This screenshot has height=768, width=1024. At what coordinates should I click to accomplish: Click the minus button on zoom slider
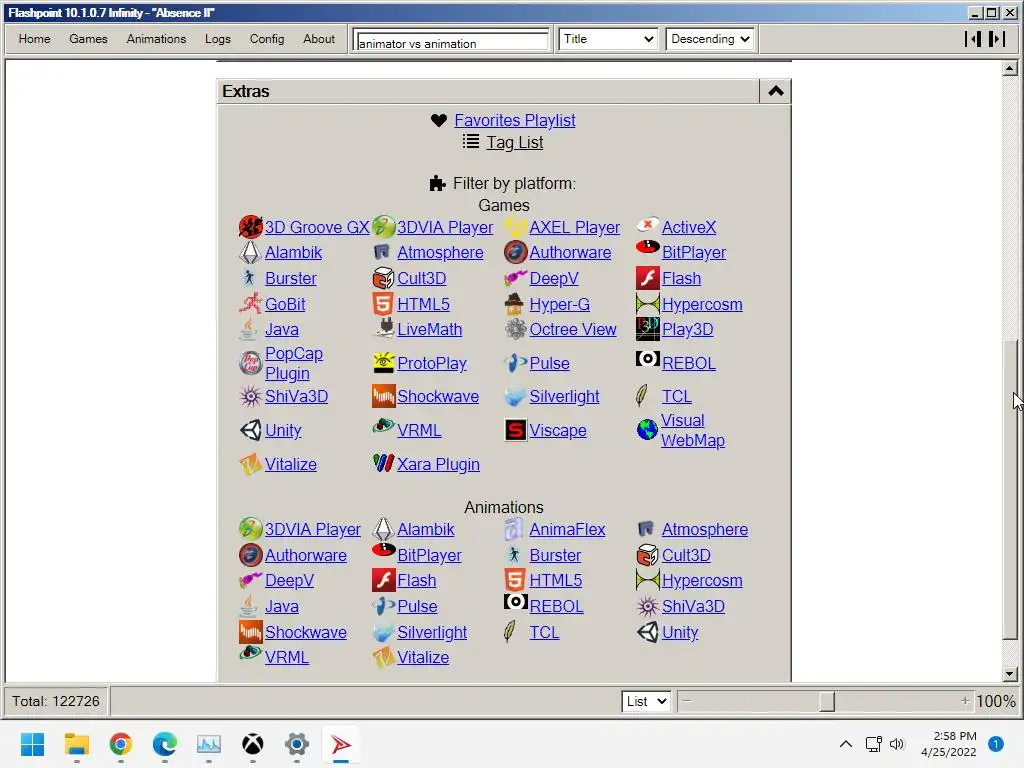(x=686, y=701)
